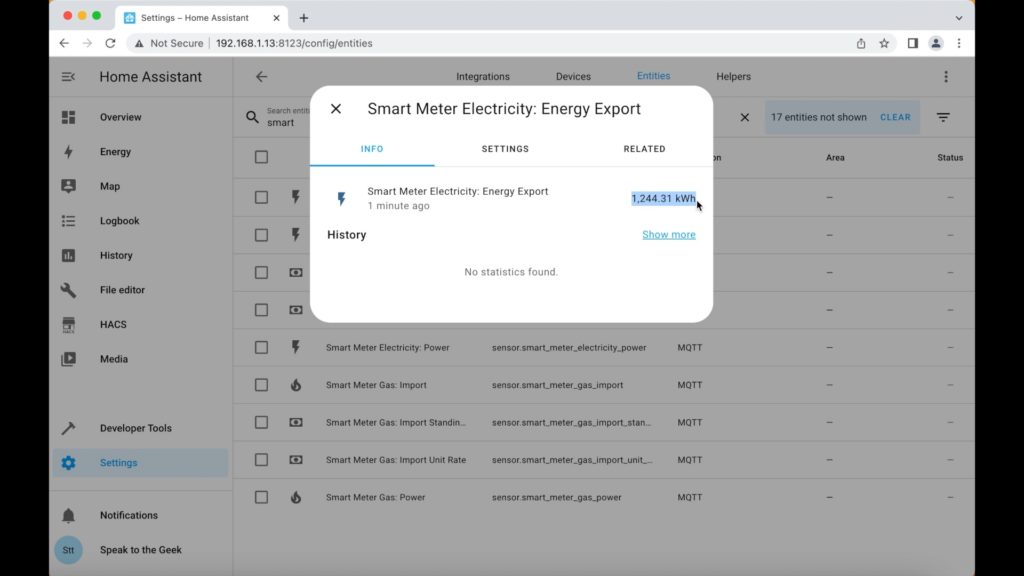Open the Speak to the Geek profile avatar
This screenshot has width=1024, height=576.
point(69,550)
